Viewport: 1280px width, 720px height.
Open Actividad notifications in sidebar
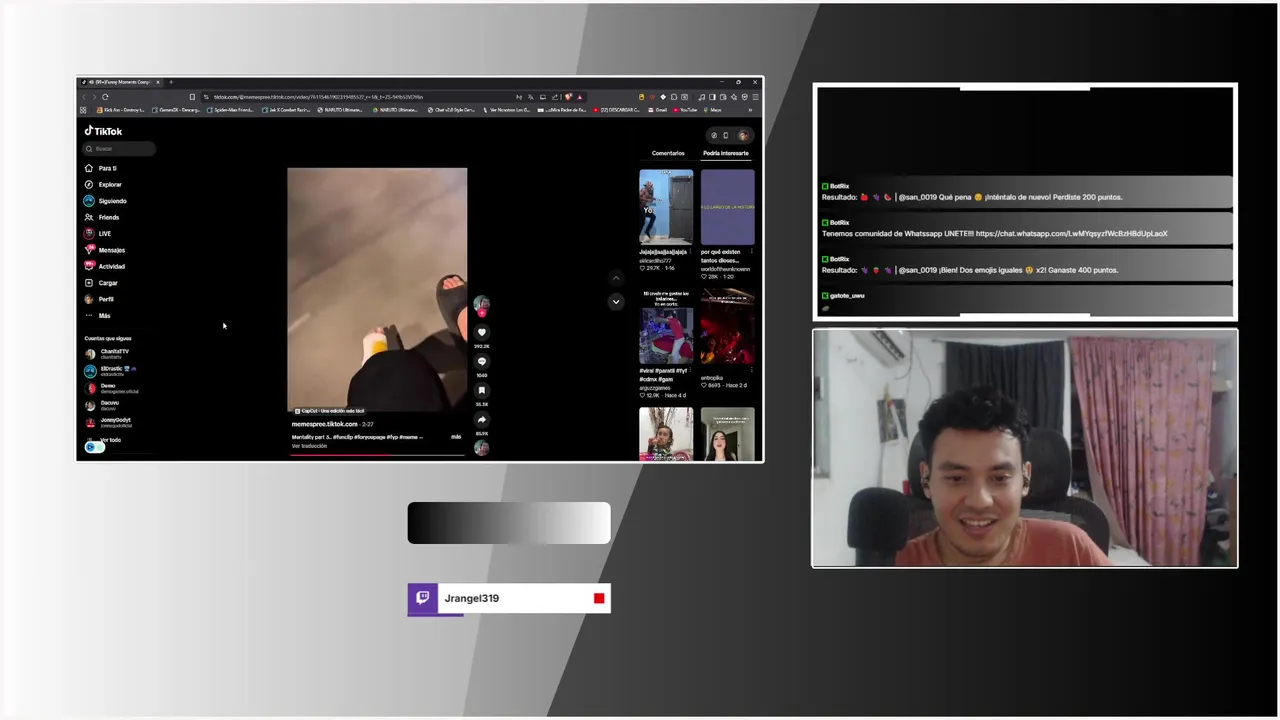click(x=105, y=266)
